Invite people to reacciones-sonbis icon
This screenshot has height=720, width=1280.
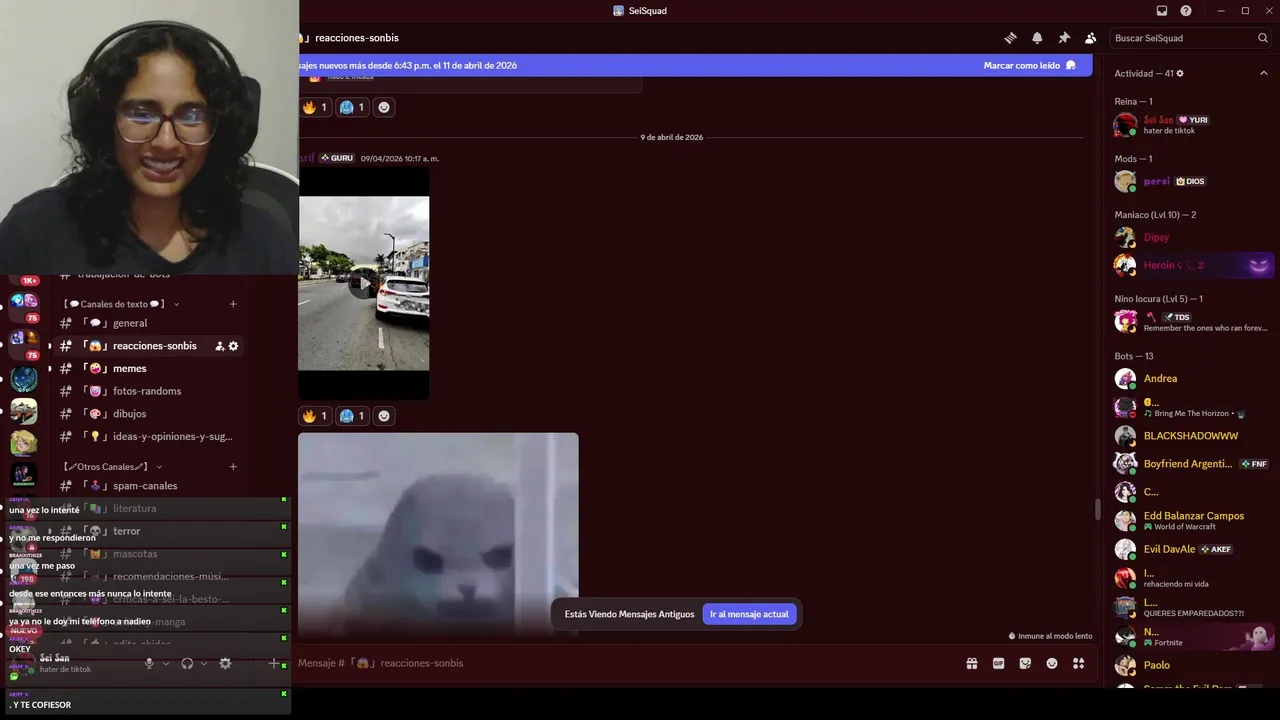pos(219,346)
